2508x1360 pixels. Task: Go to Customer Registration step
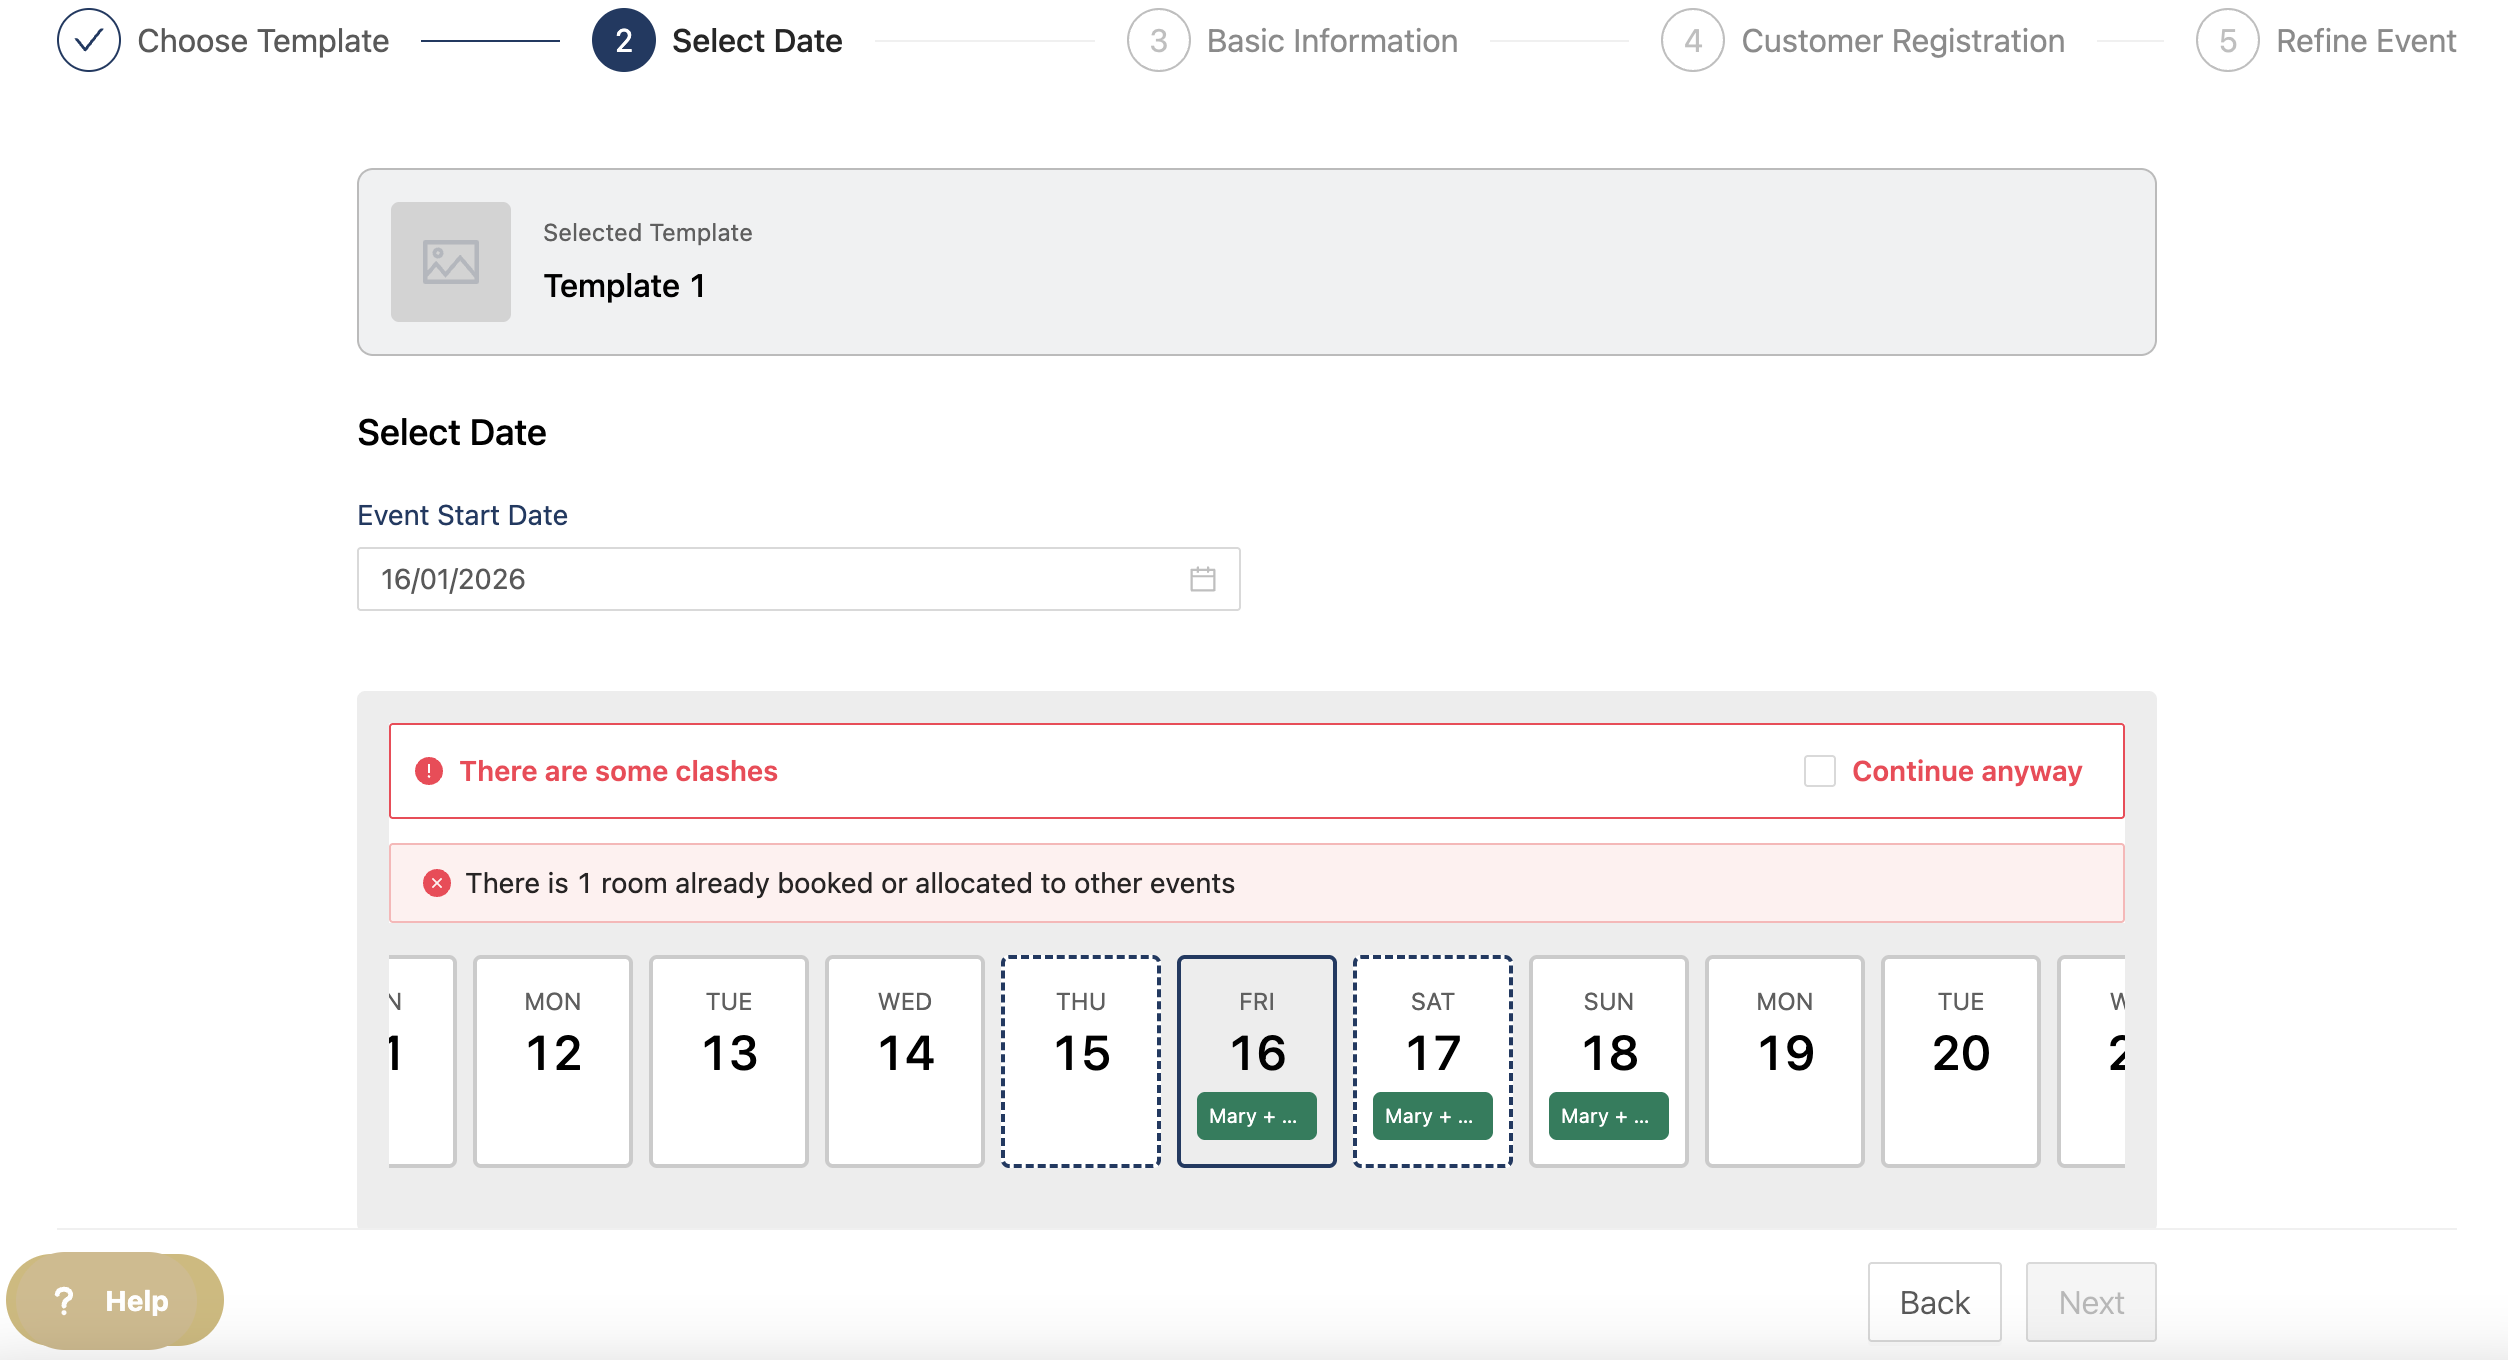1902,41
